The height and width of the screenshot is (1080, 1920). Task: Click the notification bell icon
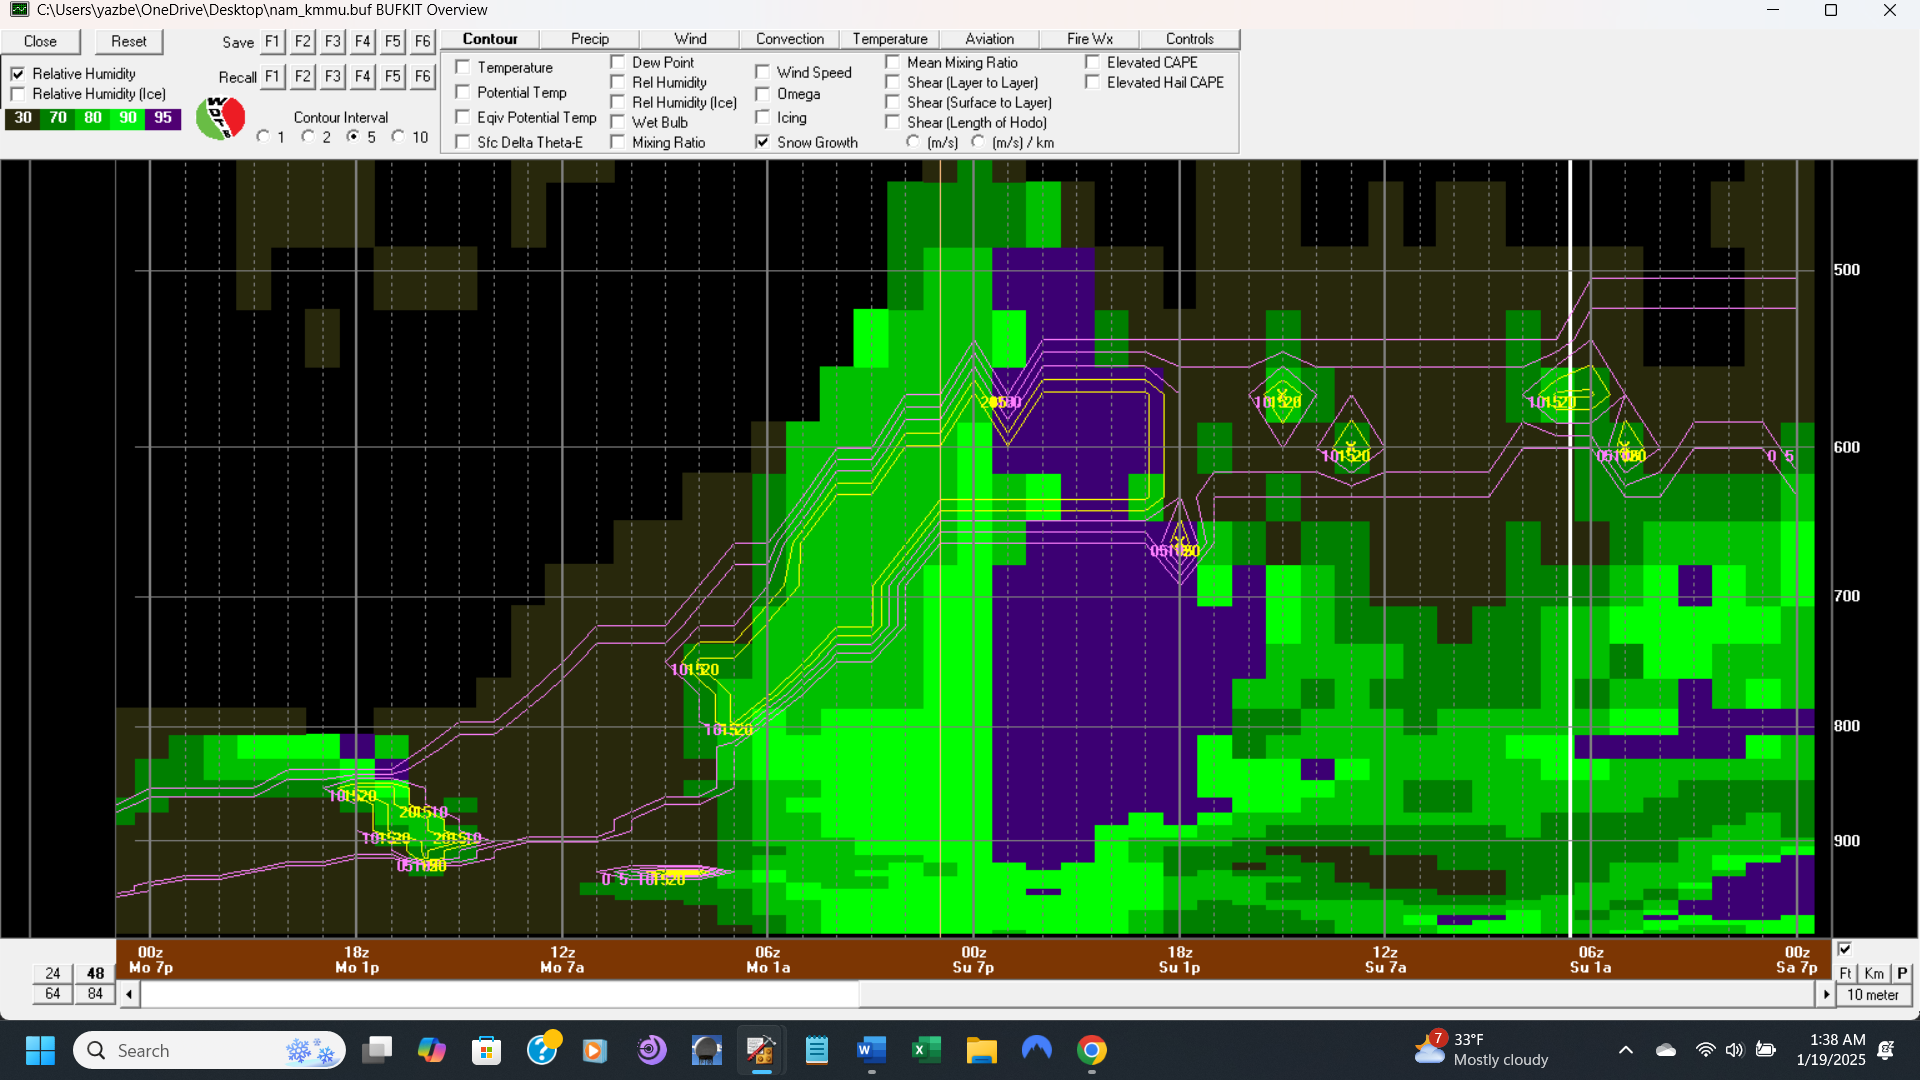click(x=1886, y=1050)
